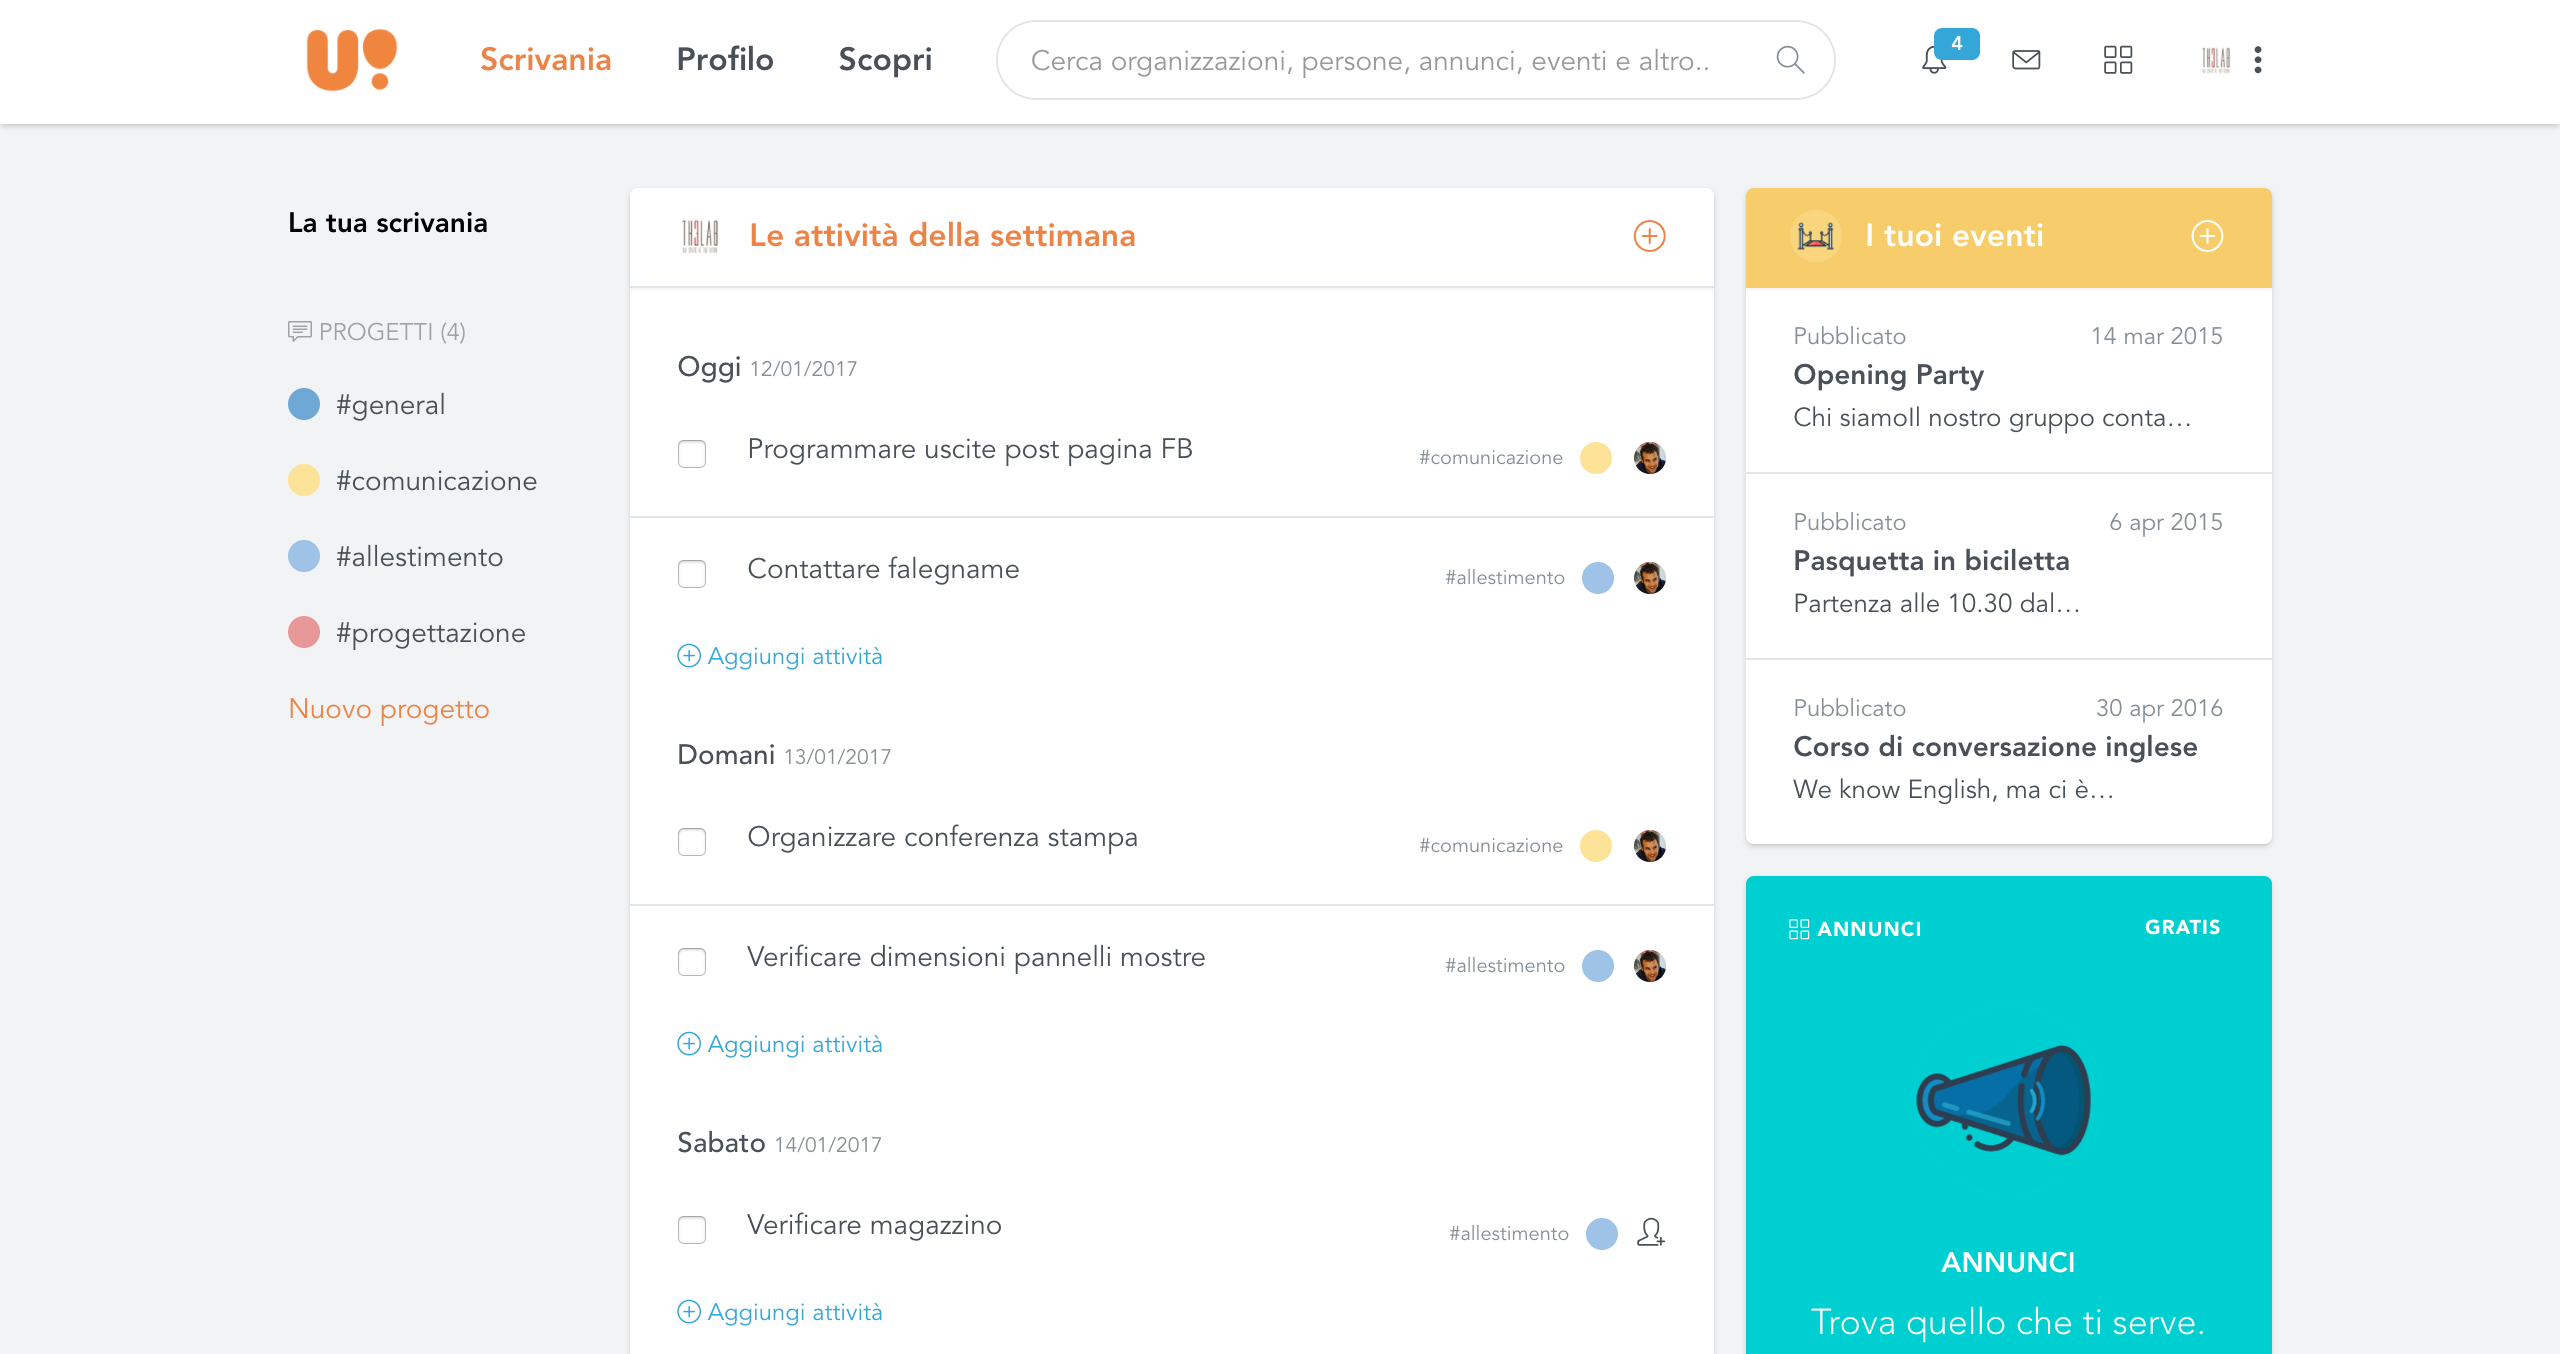This screenshot has height=1354, width=2560.
Task: Add event with plus icon in I tuoi eventi
Action: tap(2207, 236)
